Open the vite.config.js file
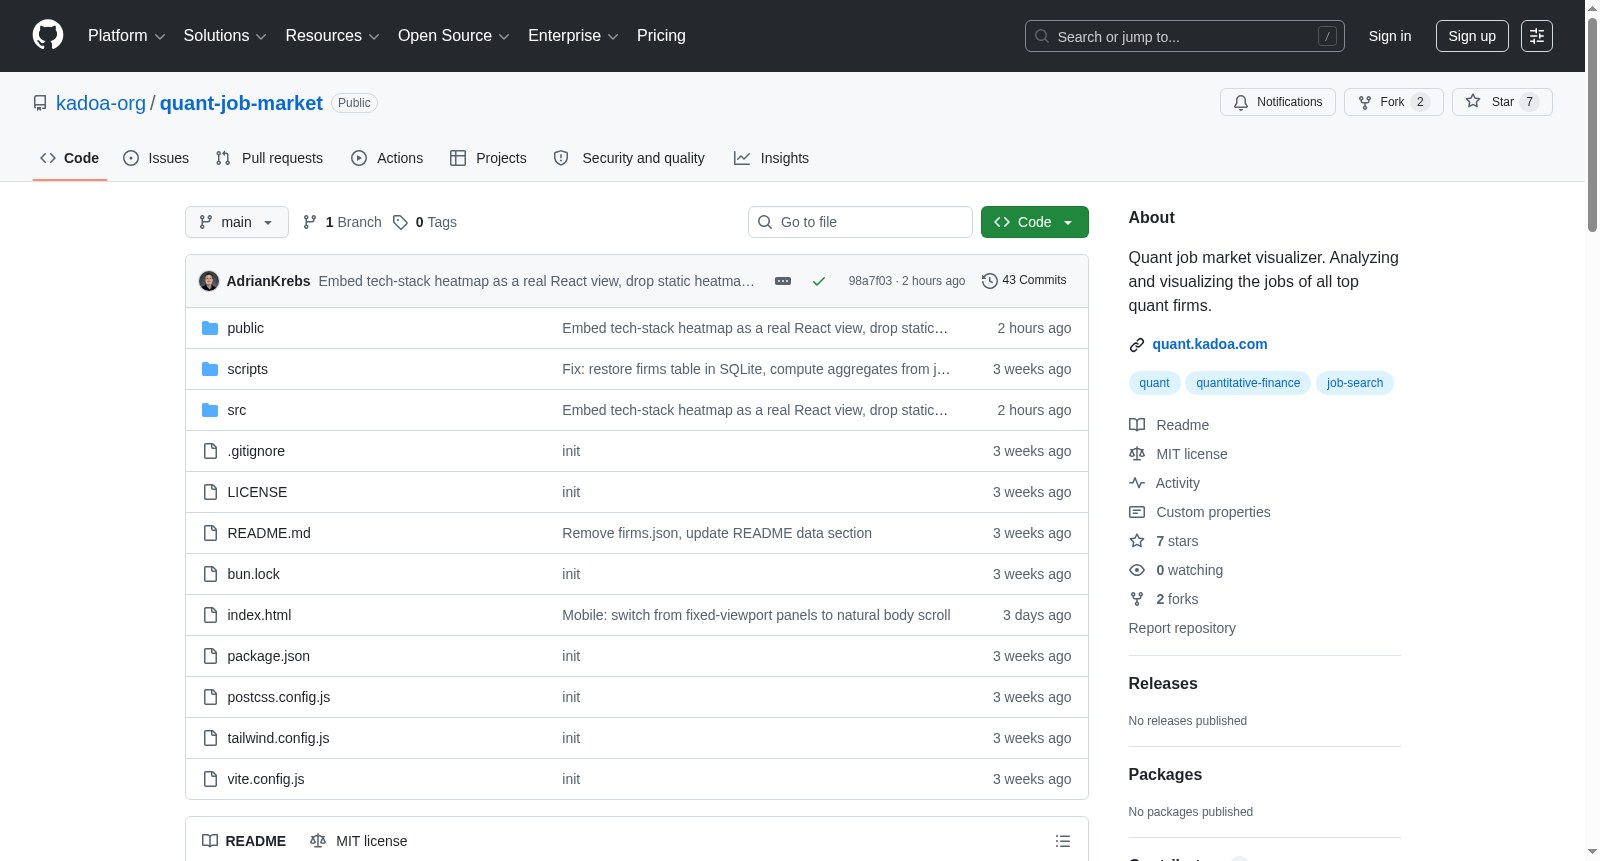This screenshot has height=861, width=1600. point(266,779)
